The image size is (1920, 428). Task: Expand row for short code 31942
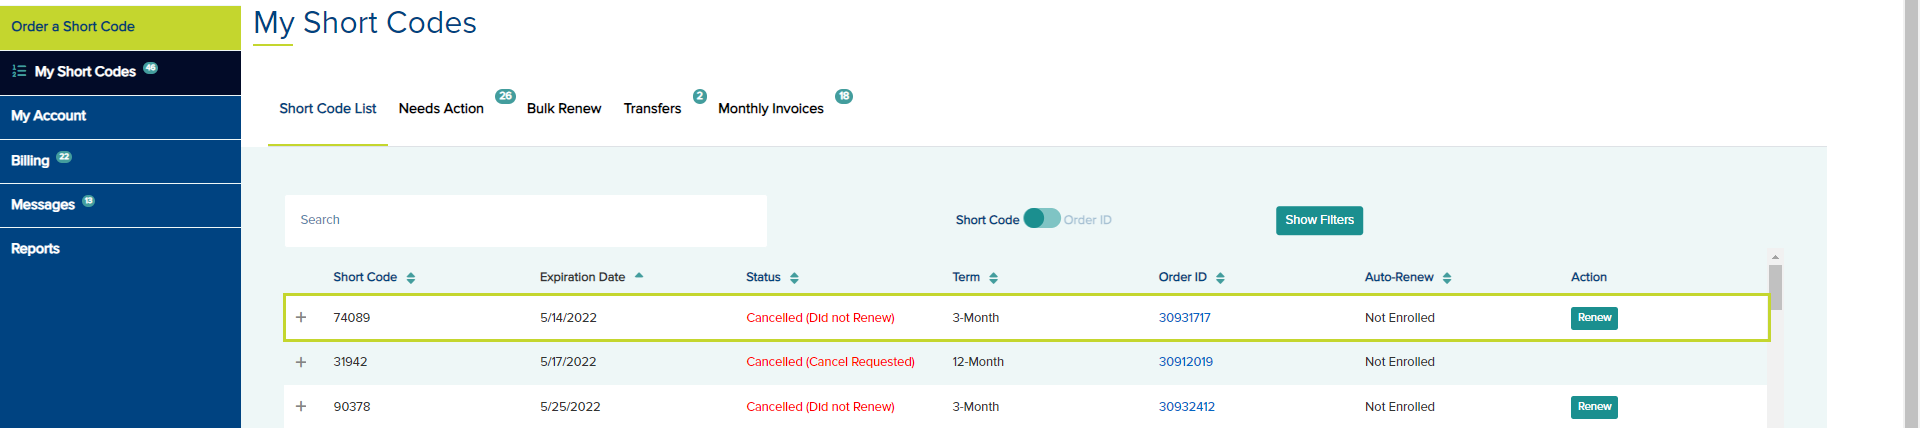[301, 362]
